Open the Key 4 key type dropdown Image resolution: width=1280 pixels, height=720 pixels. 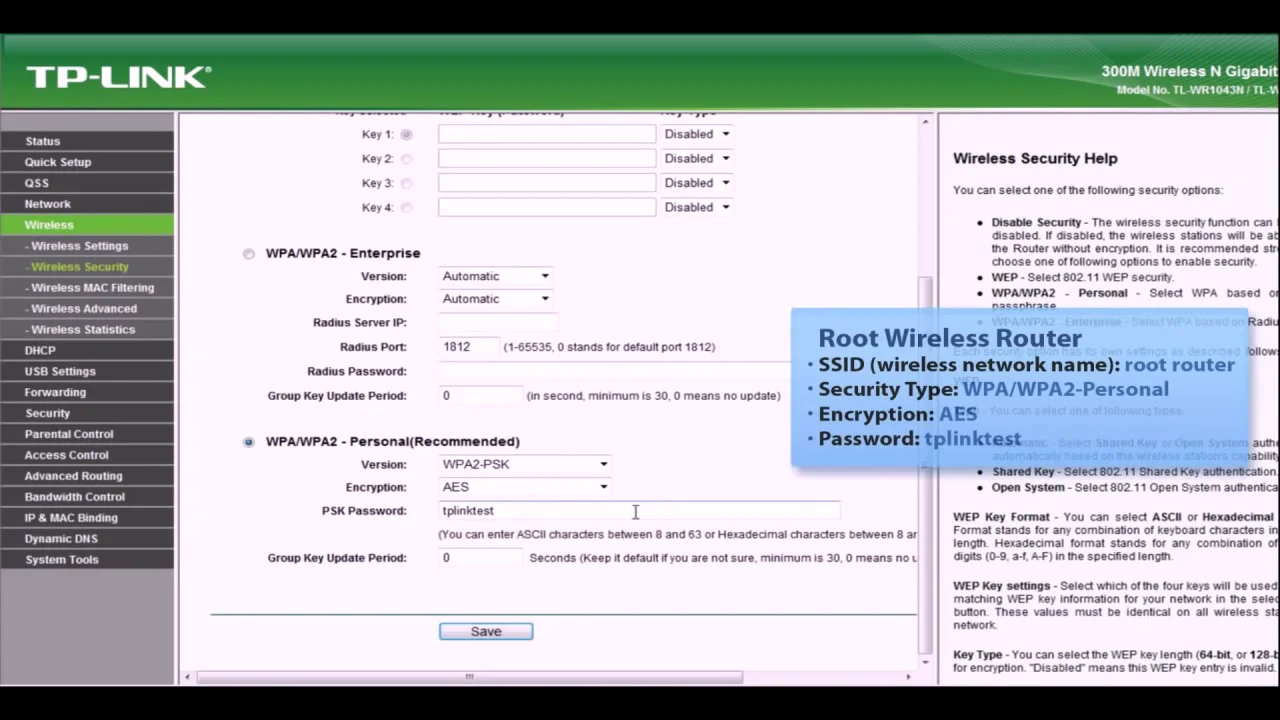point(697,207)
